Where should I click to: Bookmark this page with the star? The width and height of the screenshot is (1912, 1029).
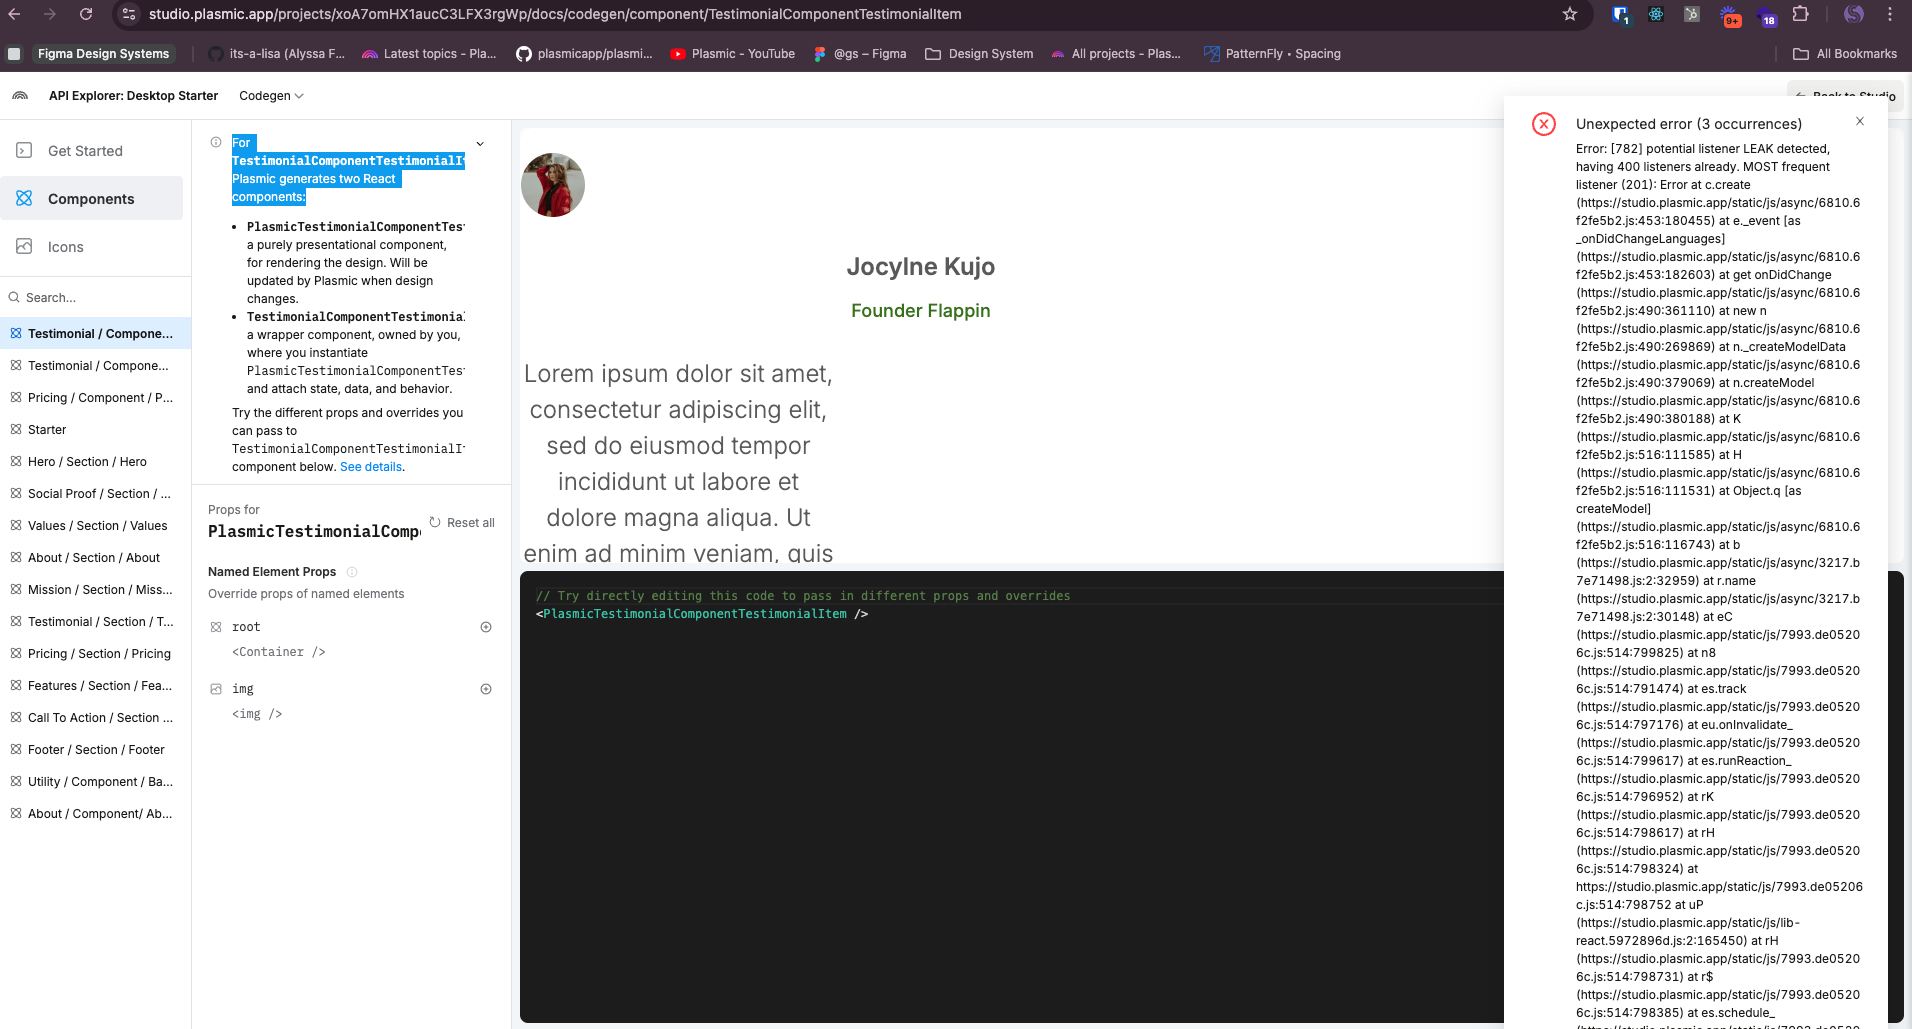point(1570,14)
